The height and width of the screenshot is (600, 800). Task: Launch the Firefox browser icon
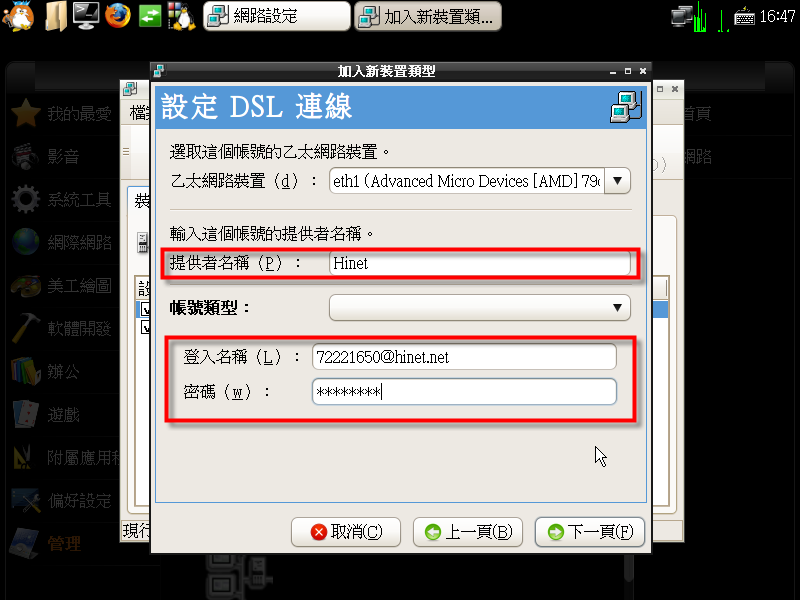click(x=118, y=15)
